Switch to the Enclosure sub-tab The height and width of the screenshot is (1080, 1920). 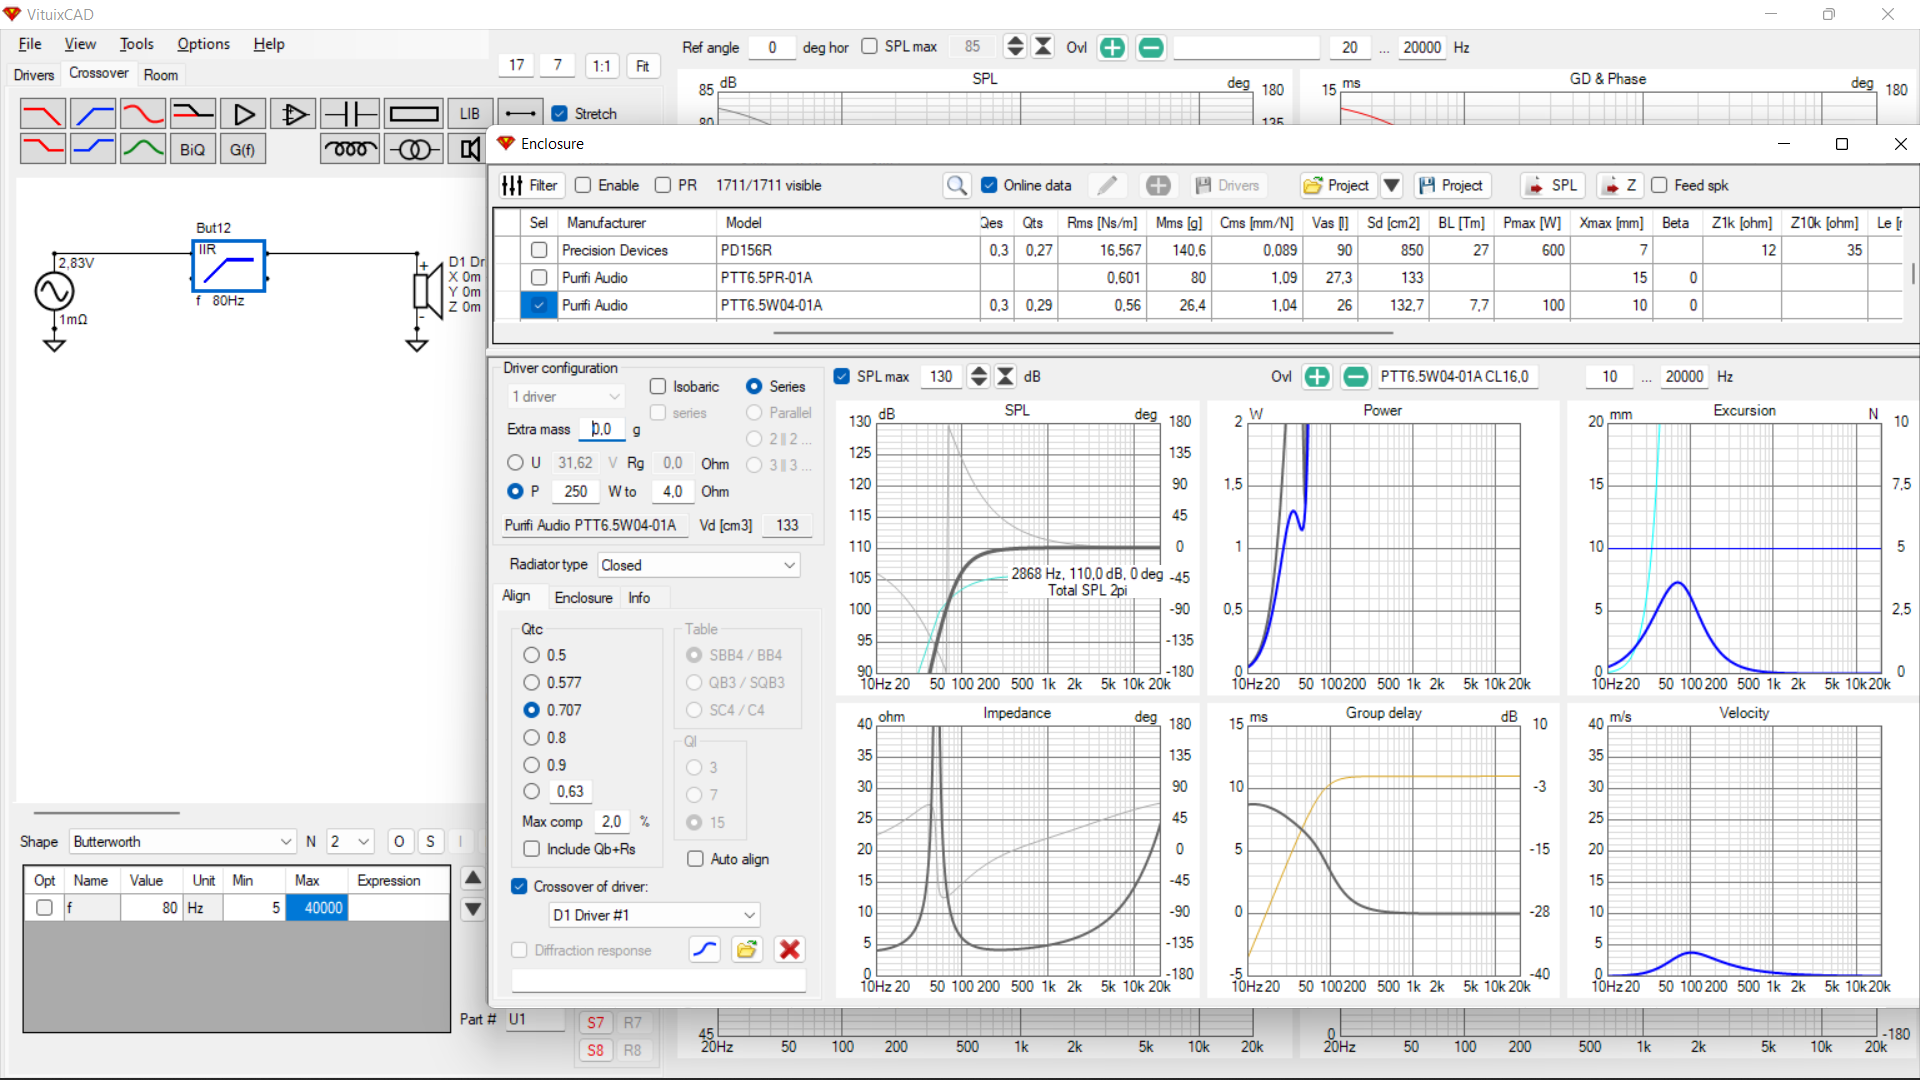[x=583, y=598]
